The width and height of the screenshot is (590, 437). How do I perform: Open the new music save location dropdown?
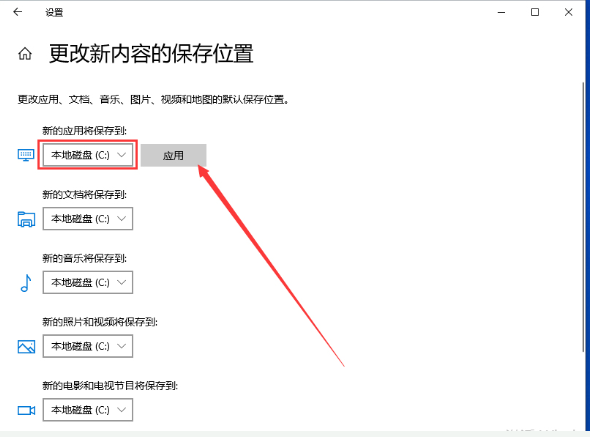click(x=88, y=282)
